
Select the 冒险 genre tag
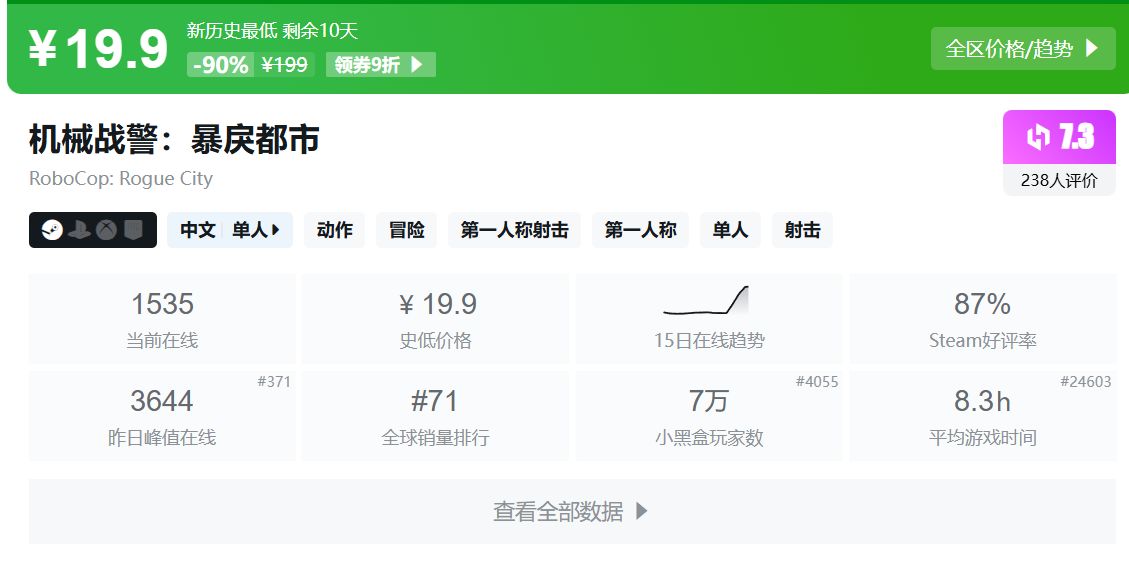point(406,230)
